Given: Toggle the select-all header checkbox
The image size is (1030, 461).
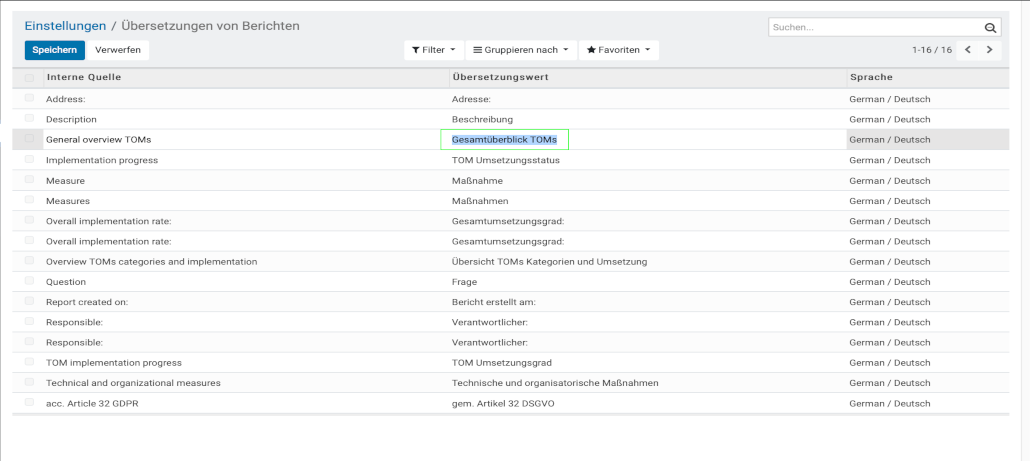Looking at the screenshot, I should click(x=29, y=77).
